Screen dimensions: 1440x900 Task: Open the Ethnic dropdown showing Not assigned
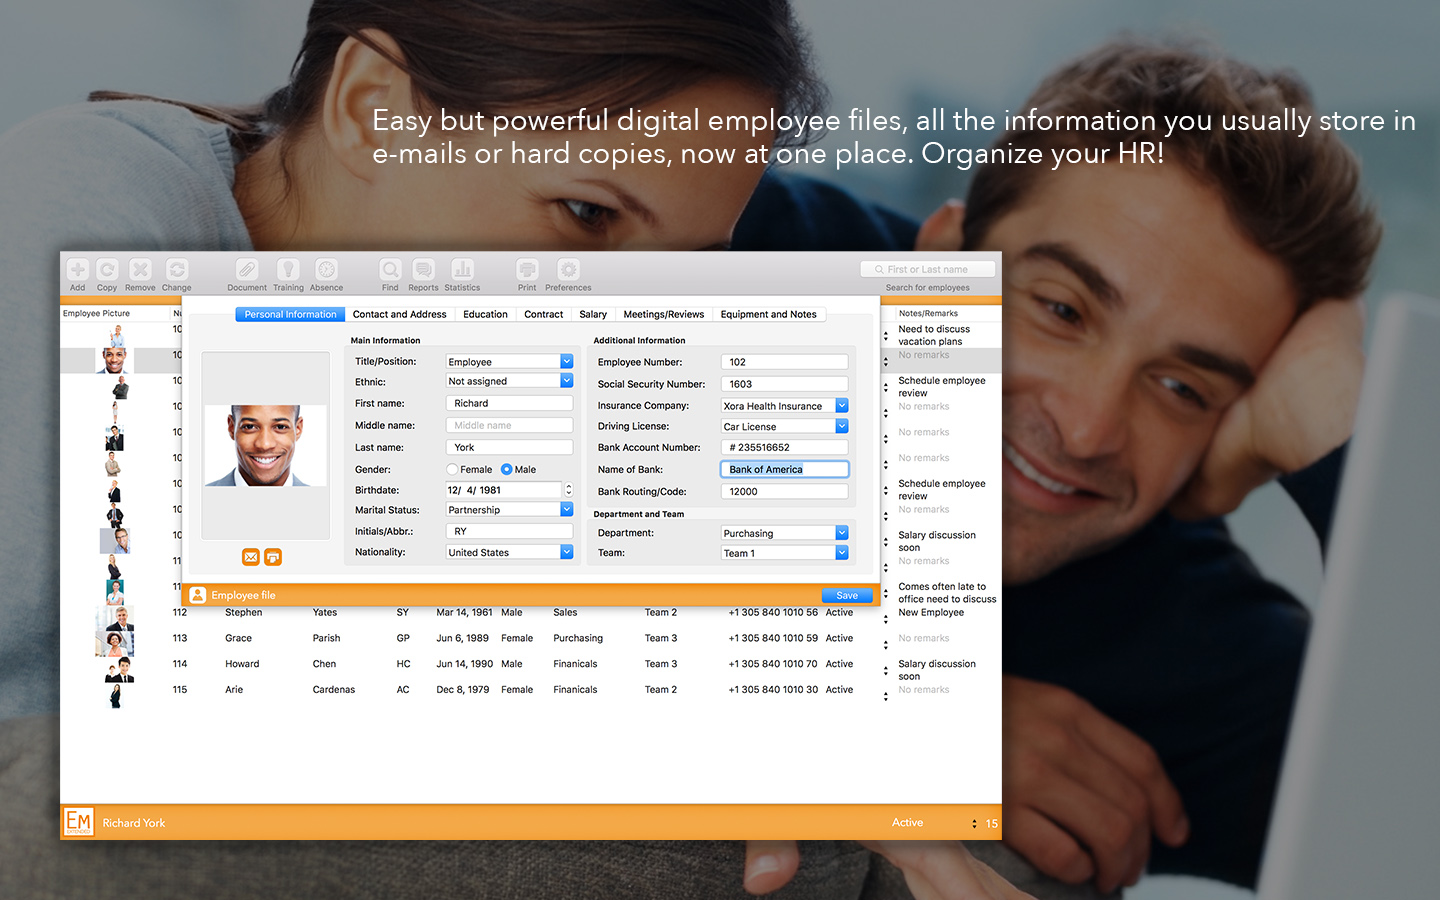(x=509, y=381)
